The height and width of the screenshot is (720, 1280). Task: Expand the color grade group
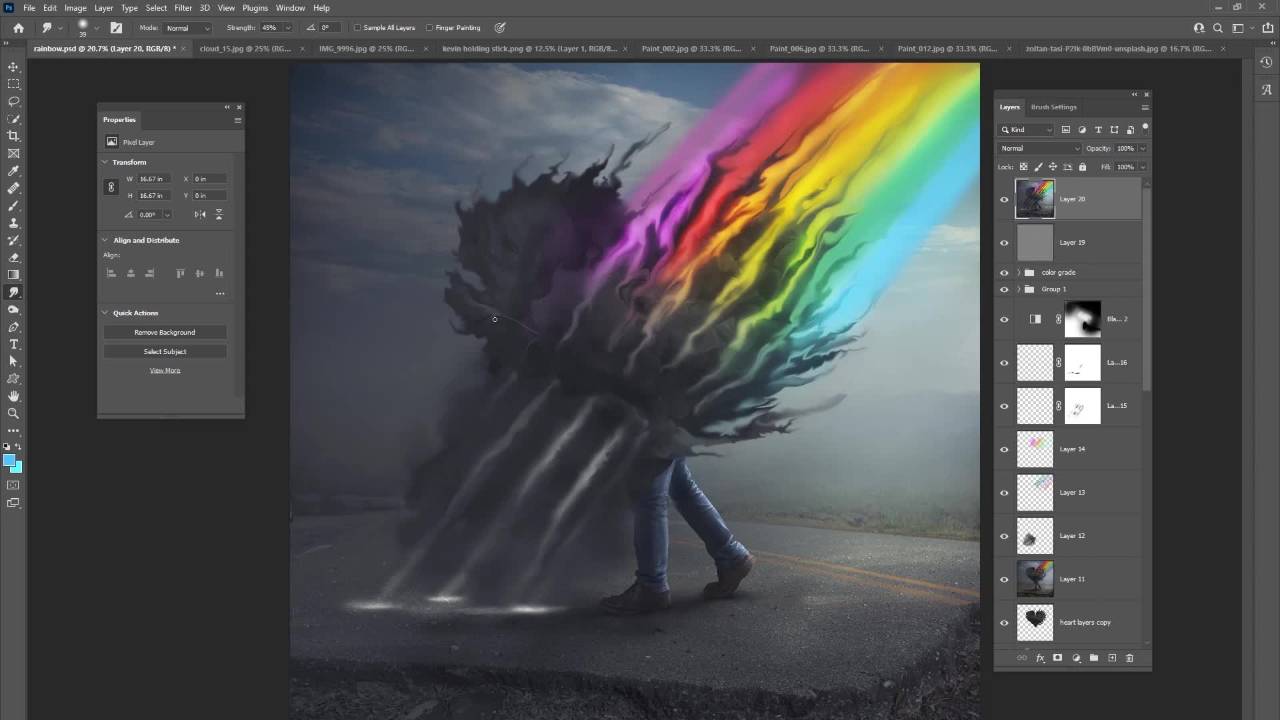[1018, 272]
